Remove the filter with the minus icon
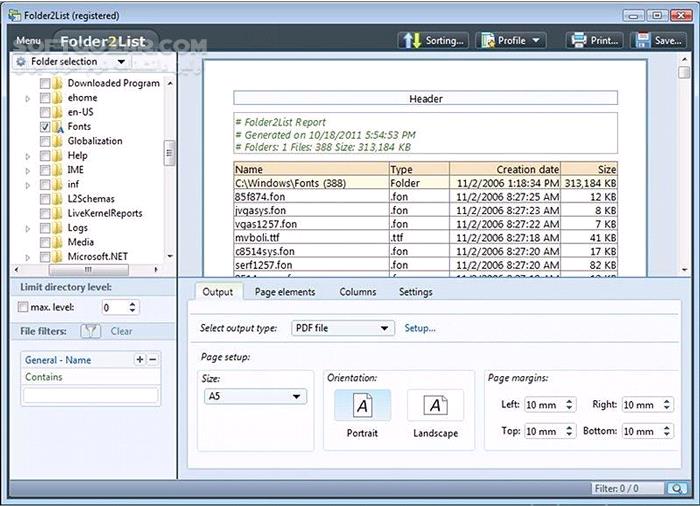 pos(153,359)
